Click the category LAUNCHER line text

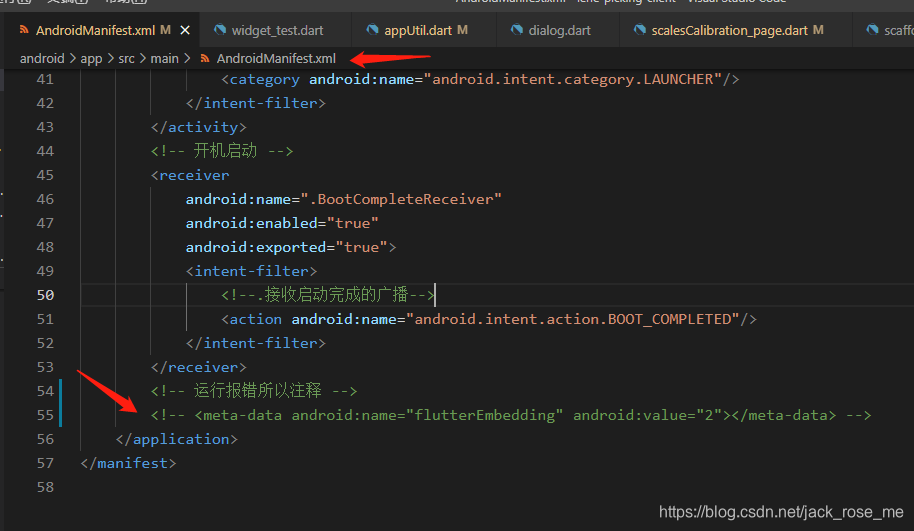pos(480,79)
